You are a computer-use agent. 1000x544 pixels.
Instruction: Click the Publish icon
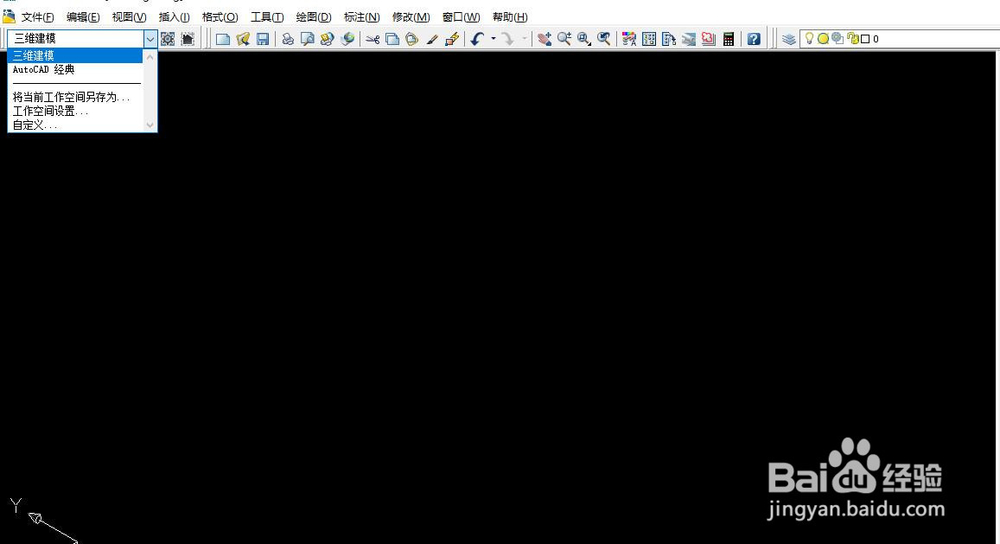point(327,39)
